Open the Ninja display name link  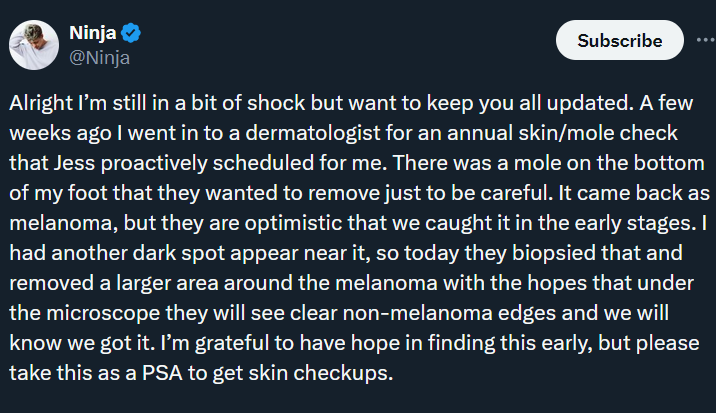tap(91, 33)
